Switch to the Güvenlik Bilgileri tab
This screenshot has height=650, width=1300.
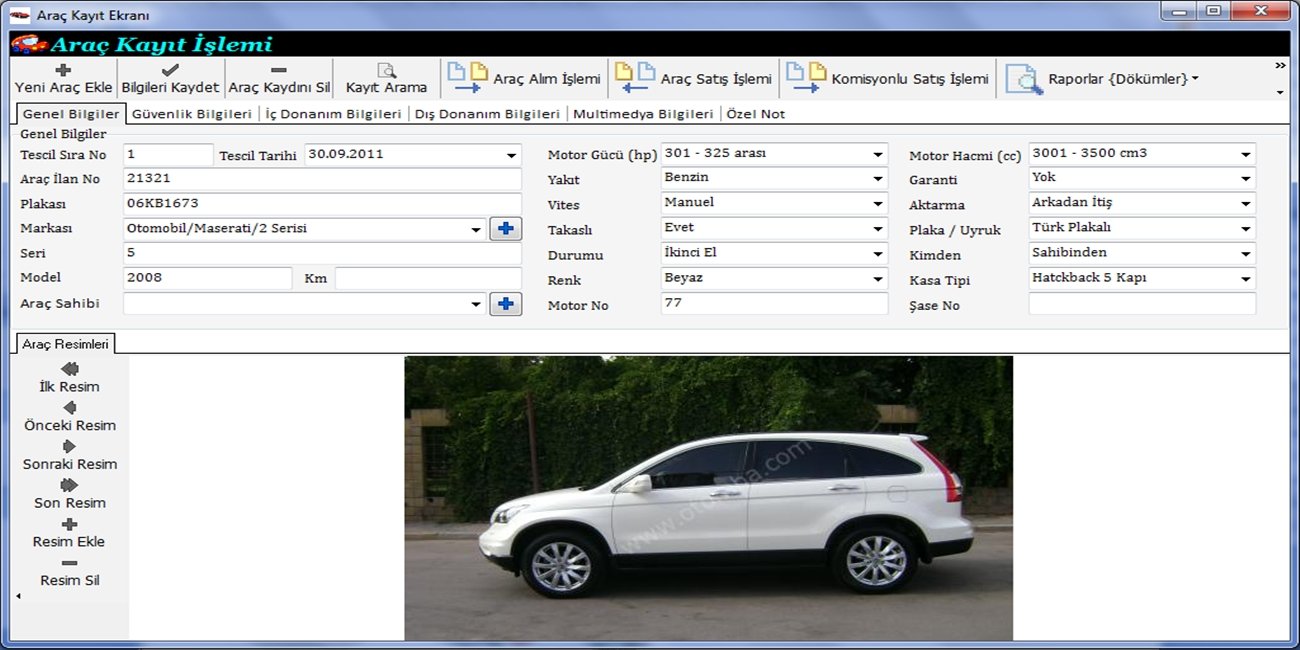192,114
